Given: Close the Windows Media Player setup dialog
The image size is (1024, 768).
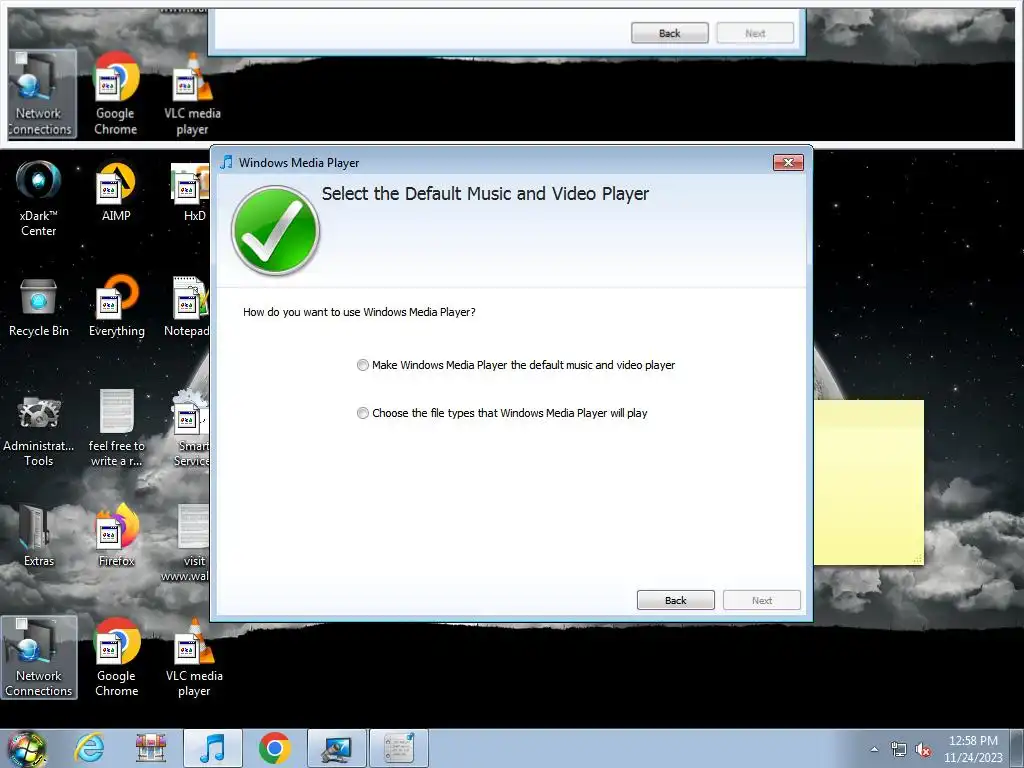Looking at the screenshot, I should click(788, 163).
